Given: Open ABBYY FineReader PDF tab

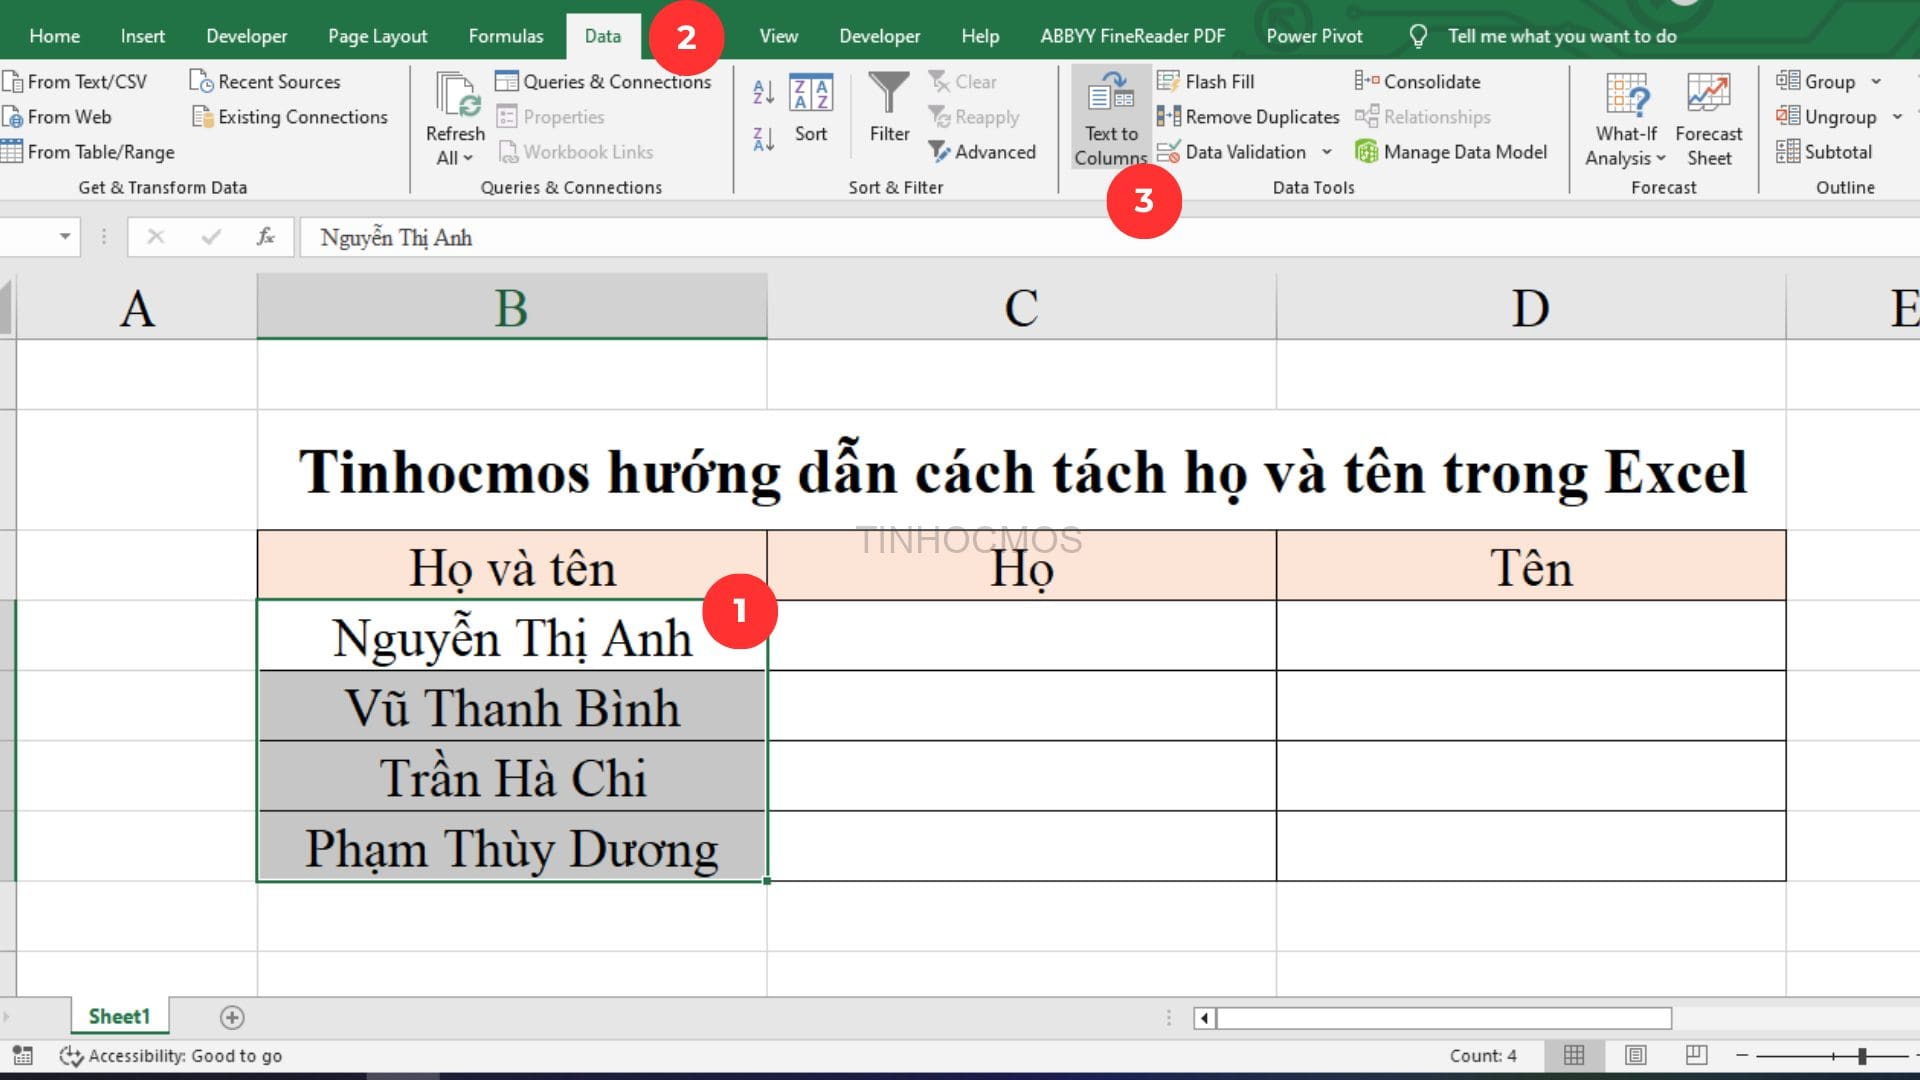Looking at the screenshot, I should 1132,36.
